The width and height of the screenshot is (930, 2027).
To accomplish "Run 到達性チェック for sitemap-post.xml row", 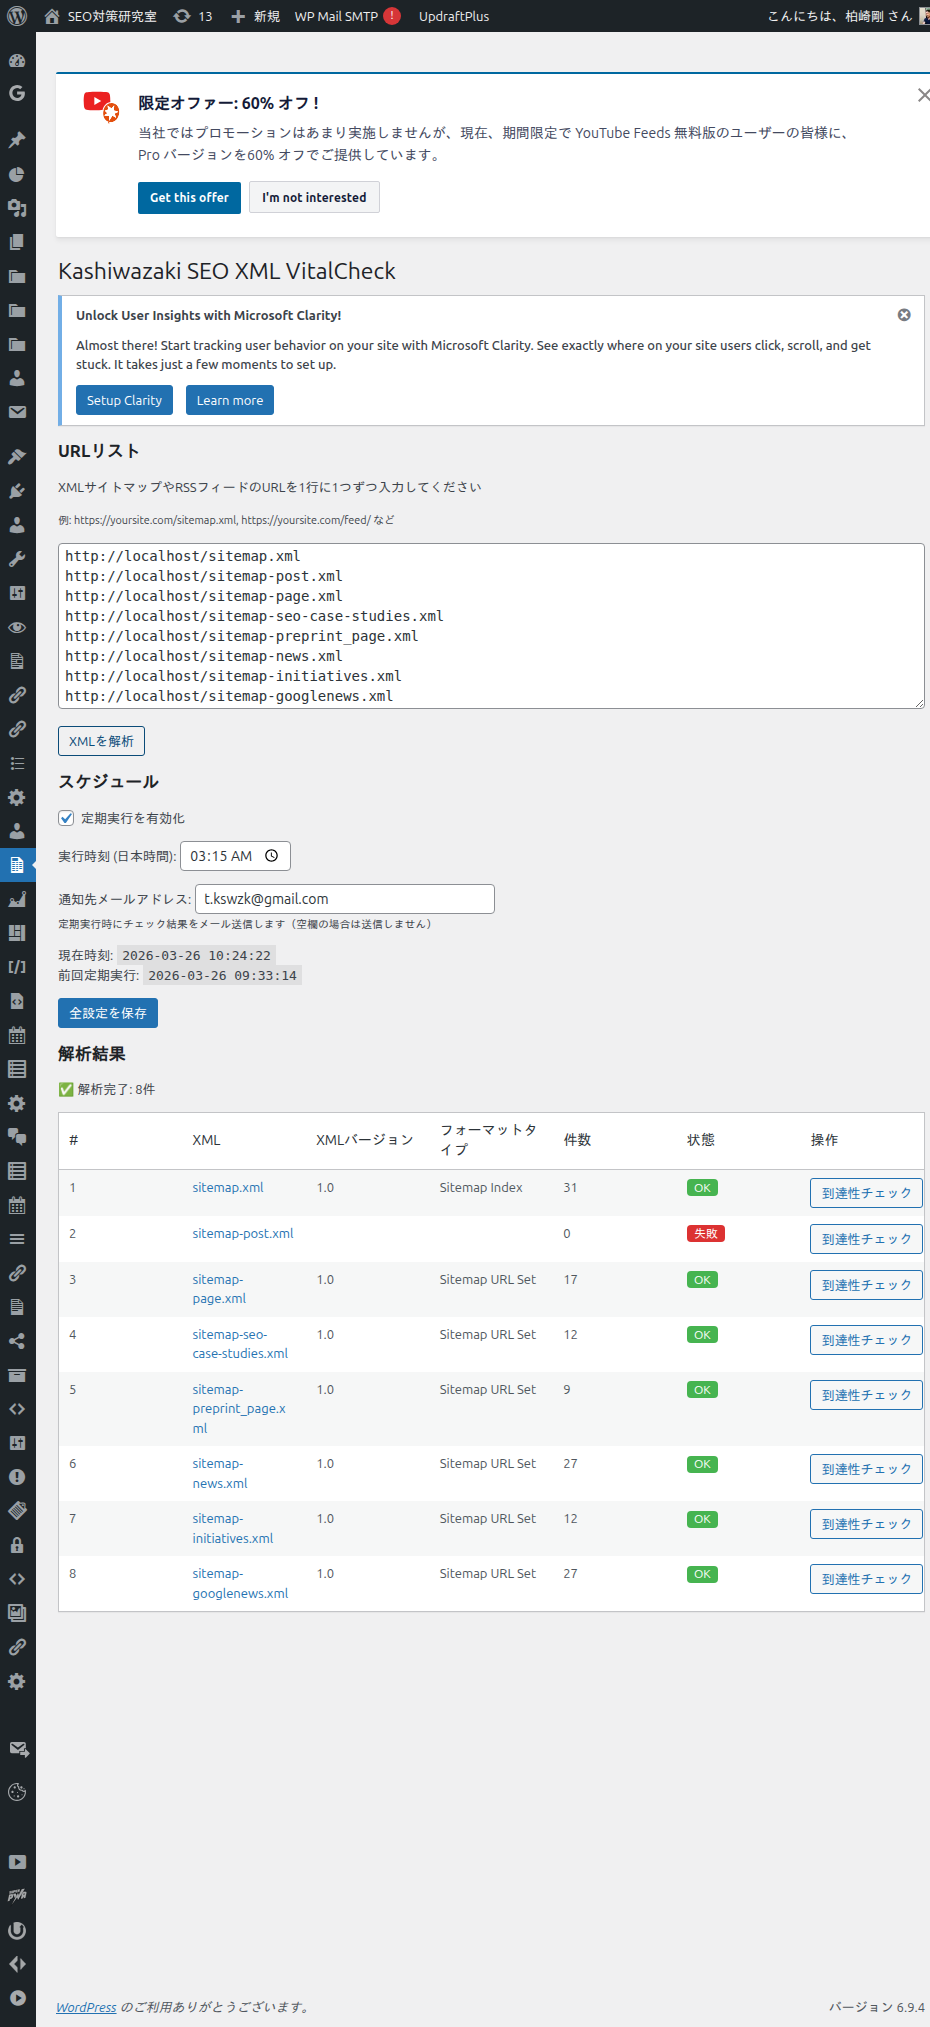I will (865, 1239).
